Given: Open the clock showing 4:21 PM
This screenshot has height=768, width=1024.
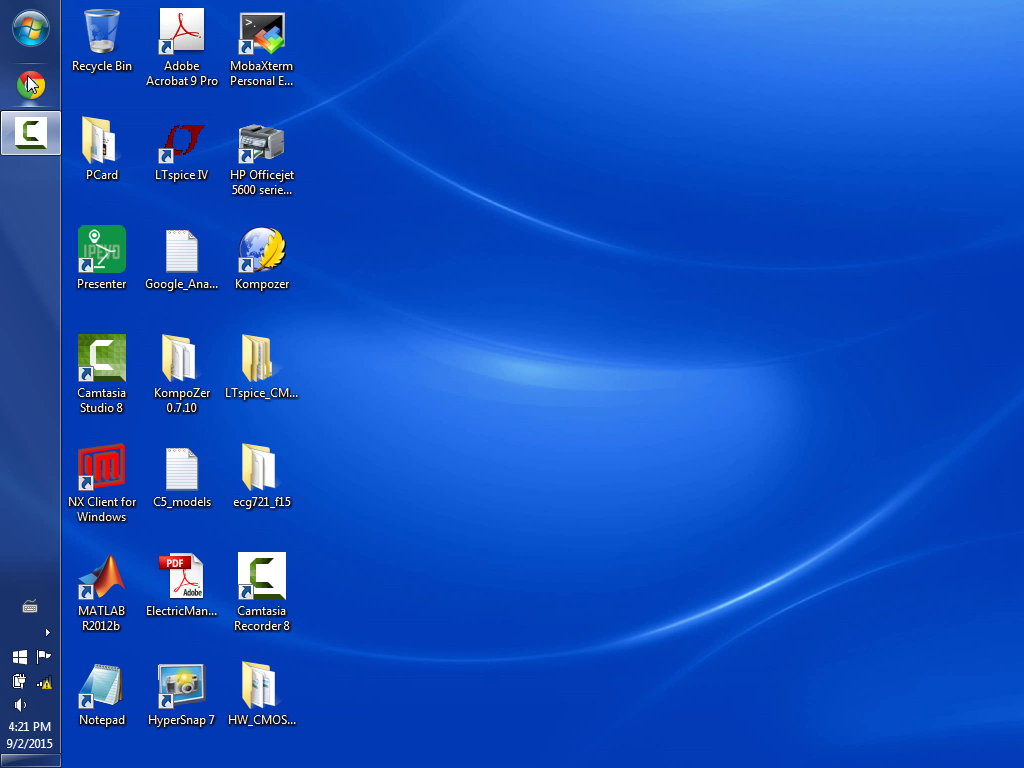Looking at the screenshot, I should pos(30,735).
